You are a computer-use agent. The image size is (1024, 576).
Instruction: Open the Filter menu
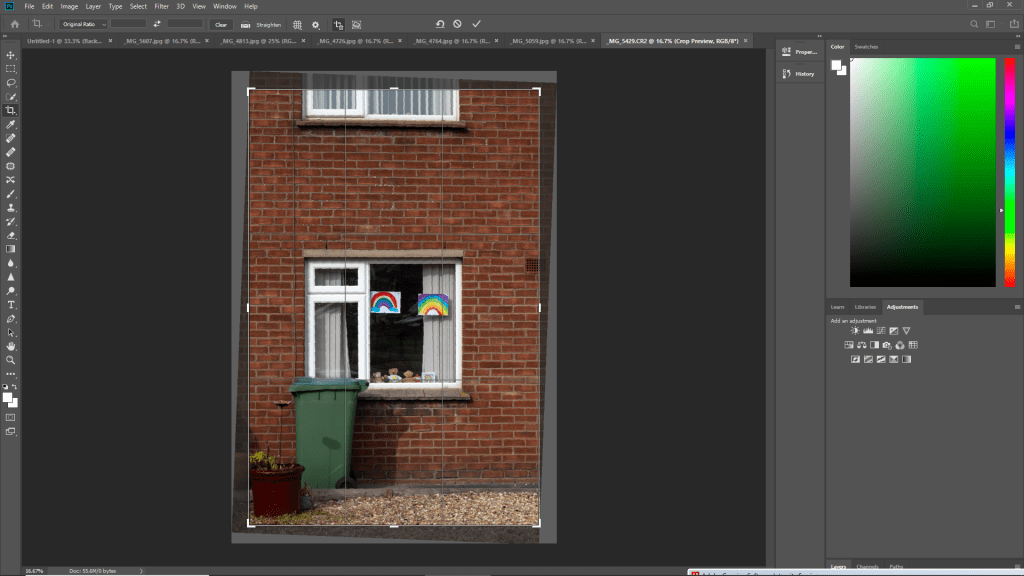(x=161, y=6)
